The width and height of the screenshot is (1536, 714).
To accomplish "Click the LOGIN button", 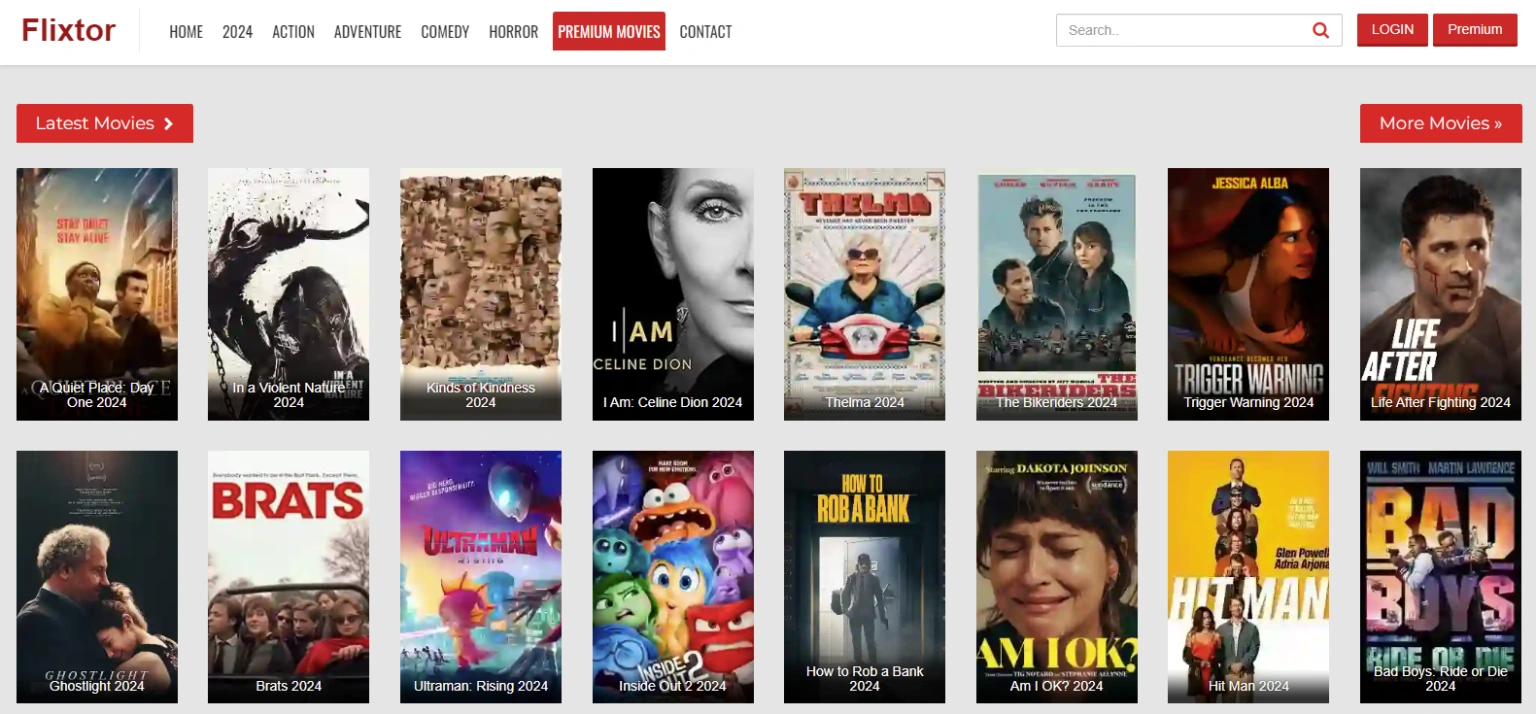I will point(1392,30).
